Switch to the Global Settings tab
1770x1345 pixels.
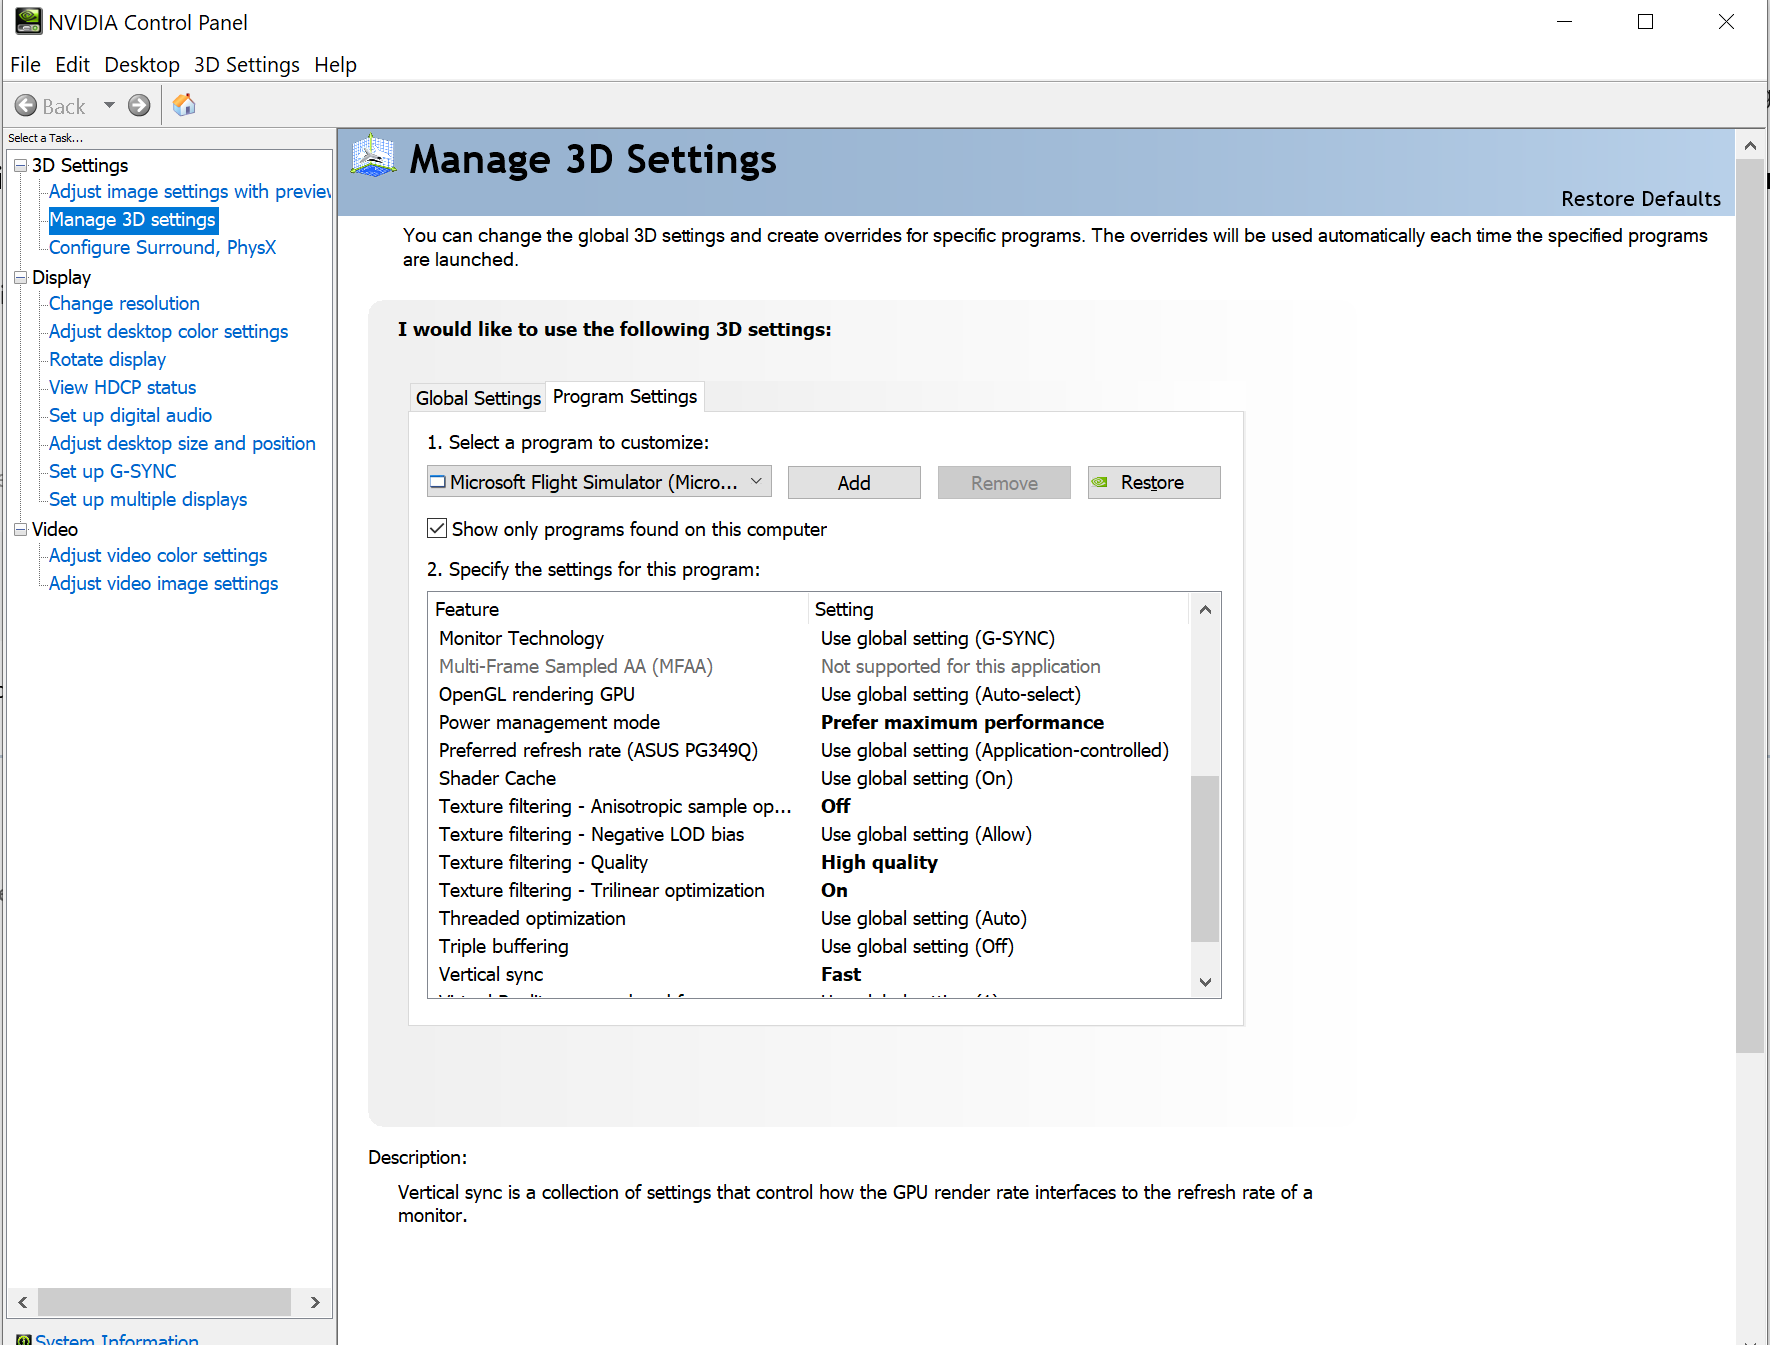pos(478,398)
